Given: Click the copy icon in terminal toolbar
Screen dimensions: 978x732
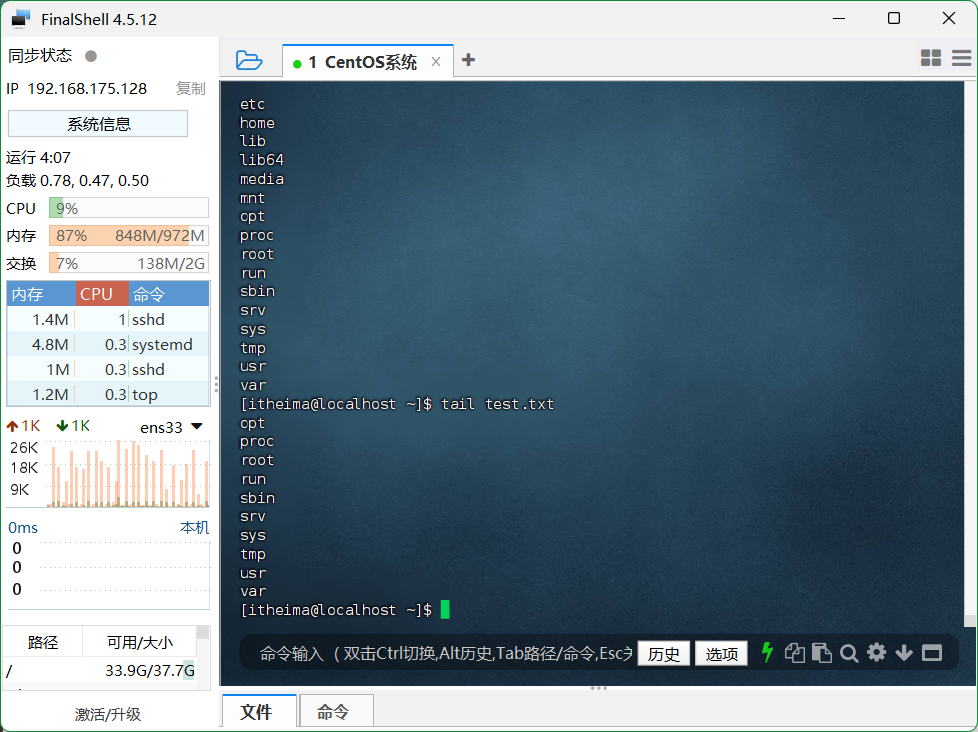Looking at the screenshot, I should pos(795,653).
